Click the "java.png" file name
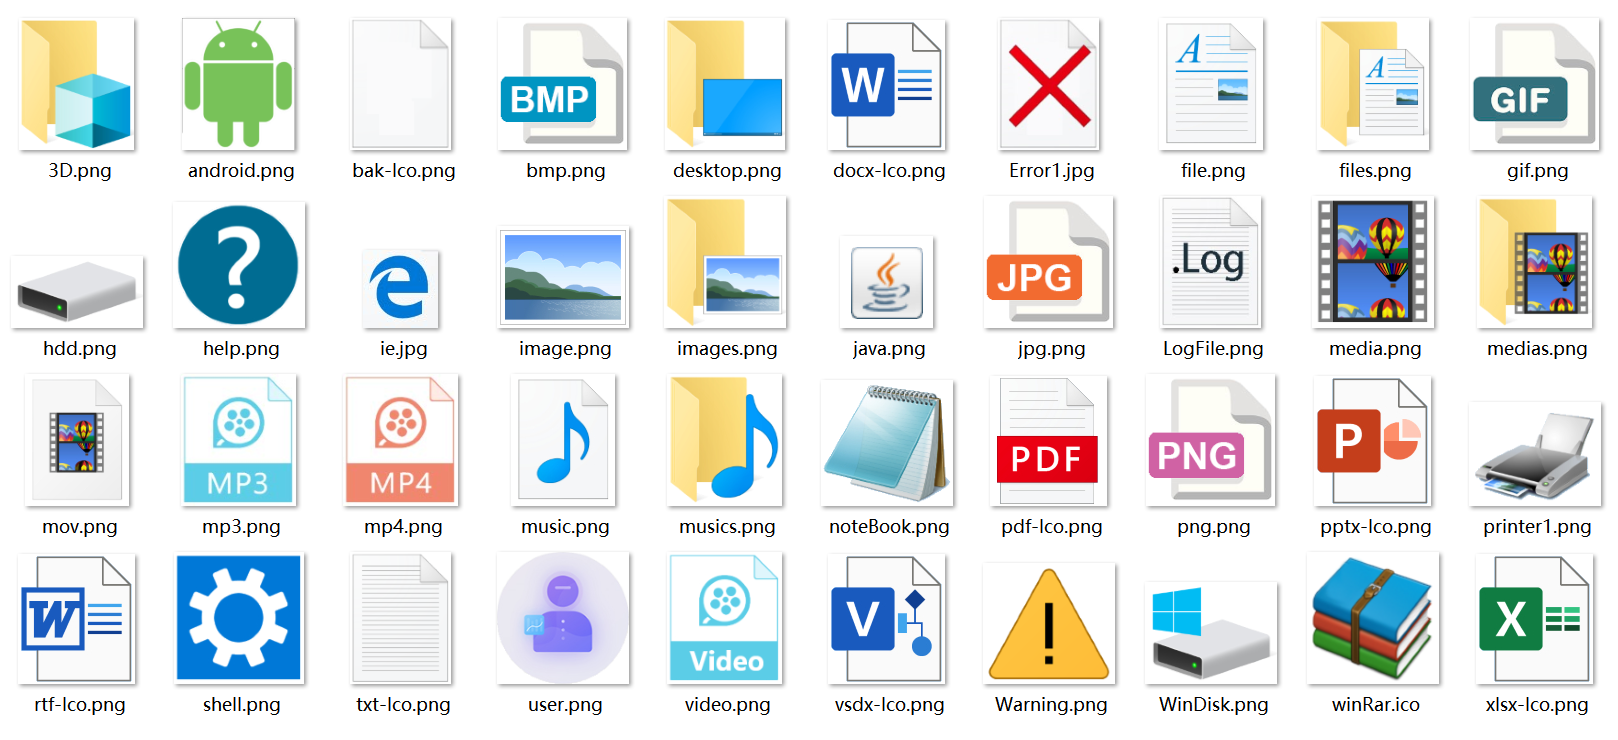This screenshot has width=1618, height=740. (889, 349)
